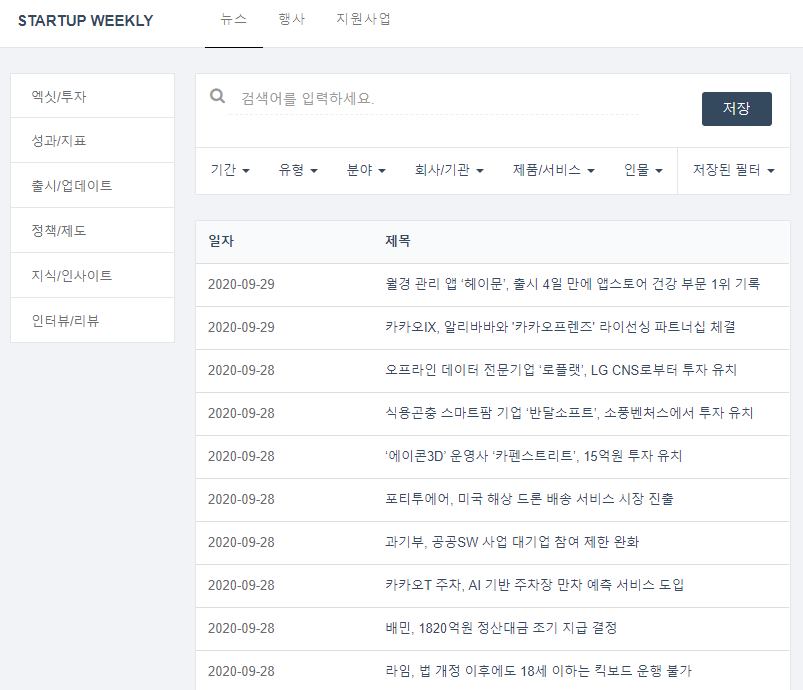803x690 pixels.
Task: Focus the 검색어를 입력하세요 search field
Action: tap(434, 98)
